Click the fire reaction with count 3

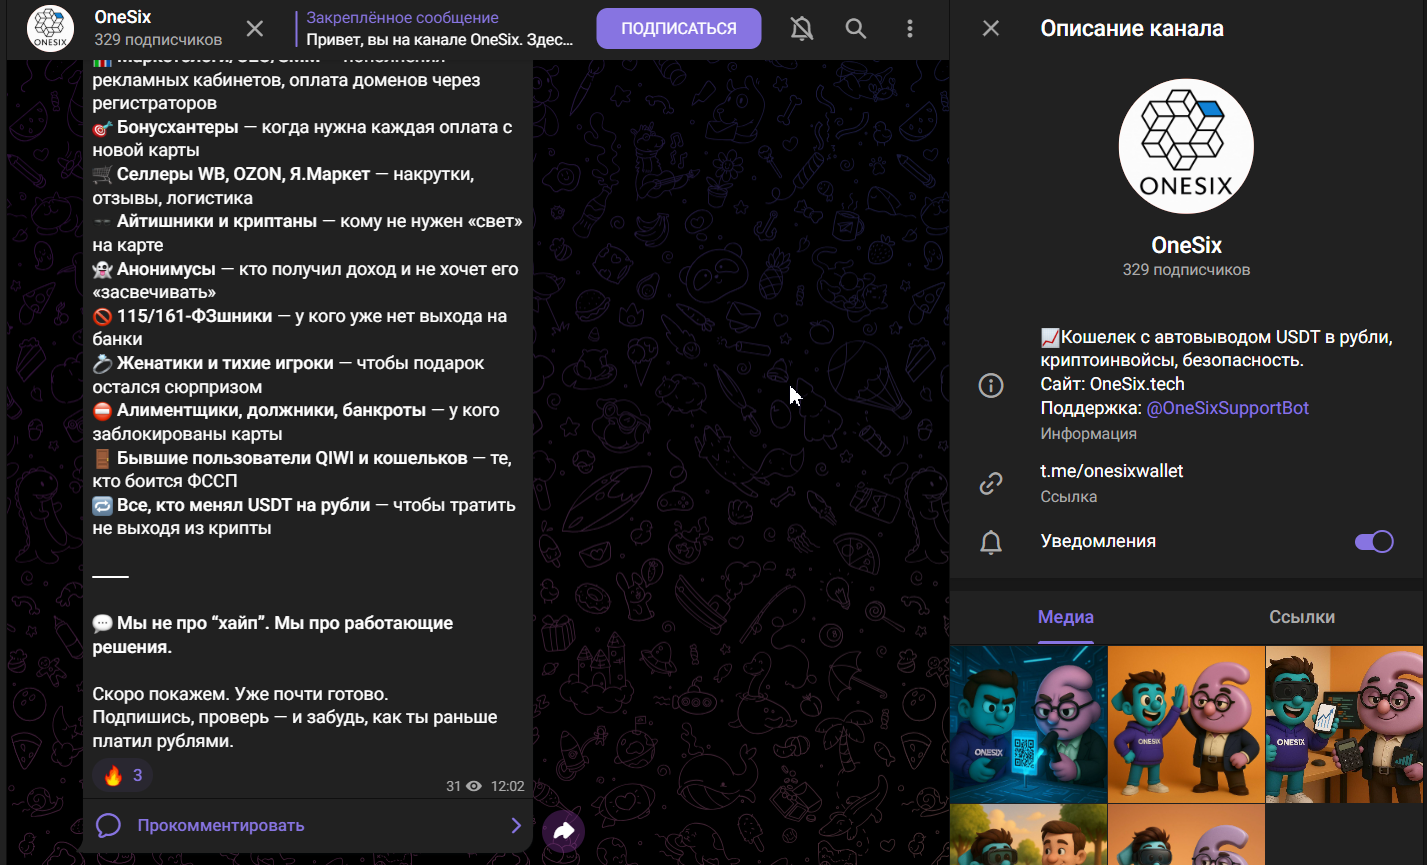pyautogui.click(x=122, y=775)
